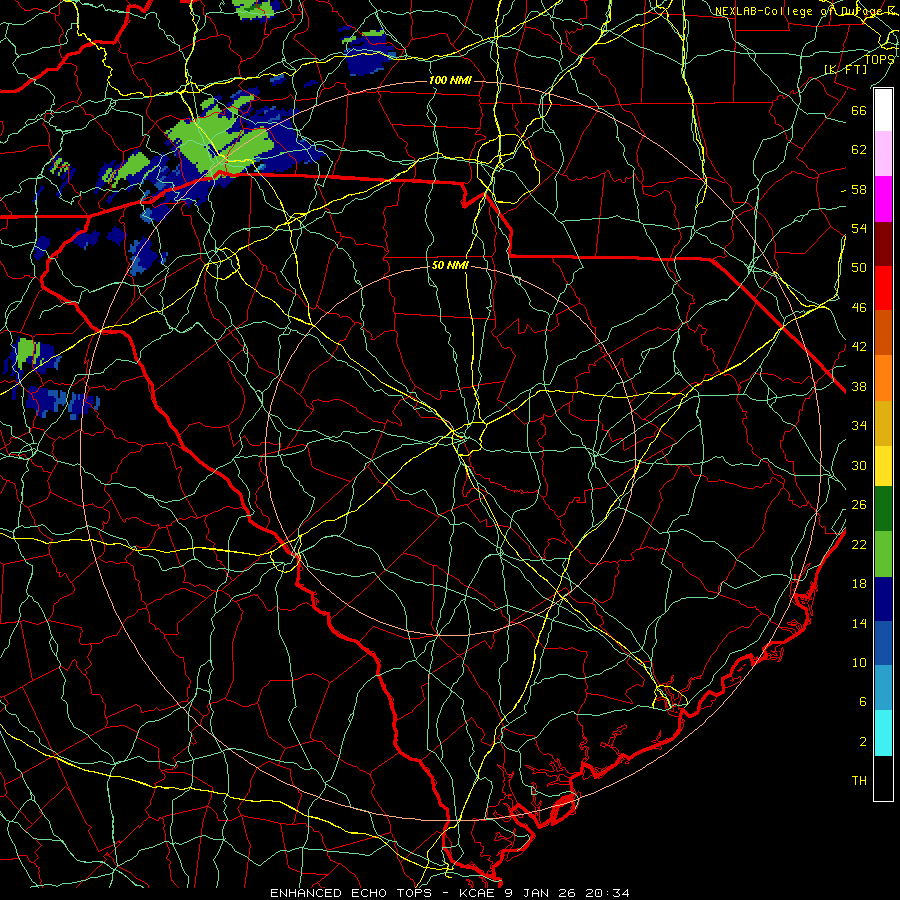Click the legend value 6
Image resolution: width=900 pixels, height=900 pixels.
tap(863, 702)
